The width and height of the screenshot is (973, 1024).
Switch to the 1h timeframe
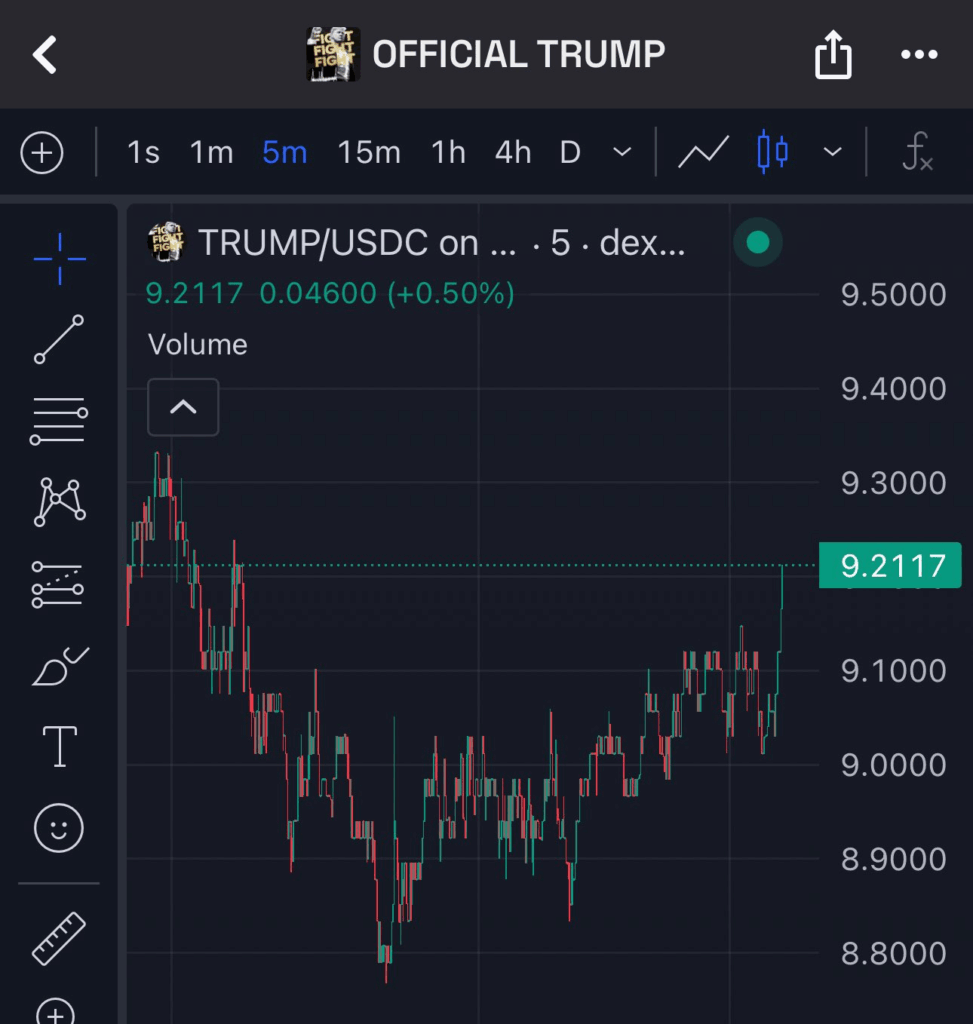[x=449, y=153]
